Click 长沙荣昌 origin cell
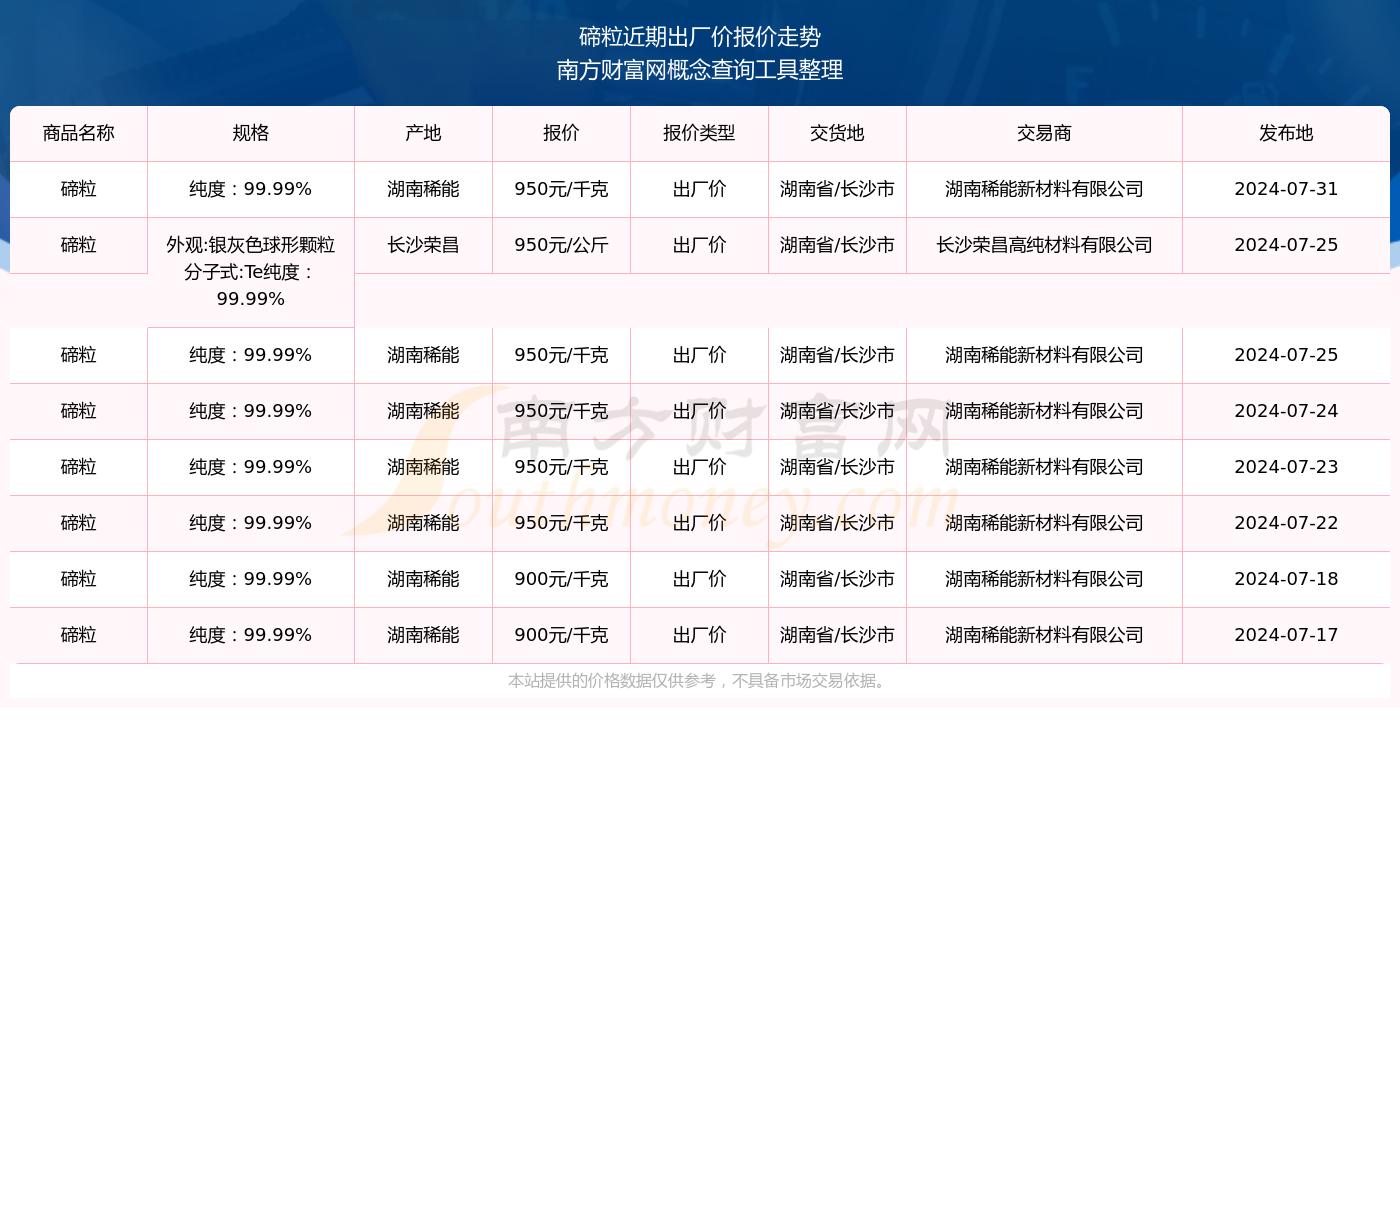This screenshot has height=1205, width=1400. point(424,245)
